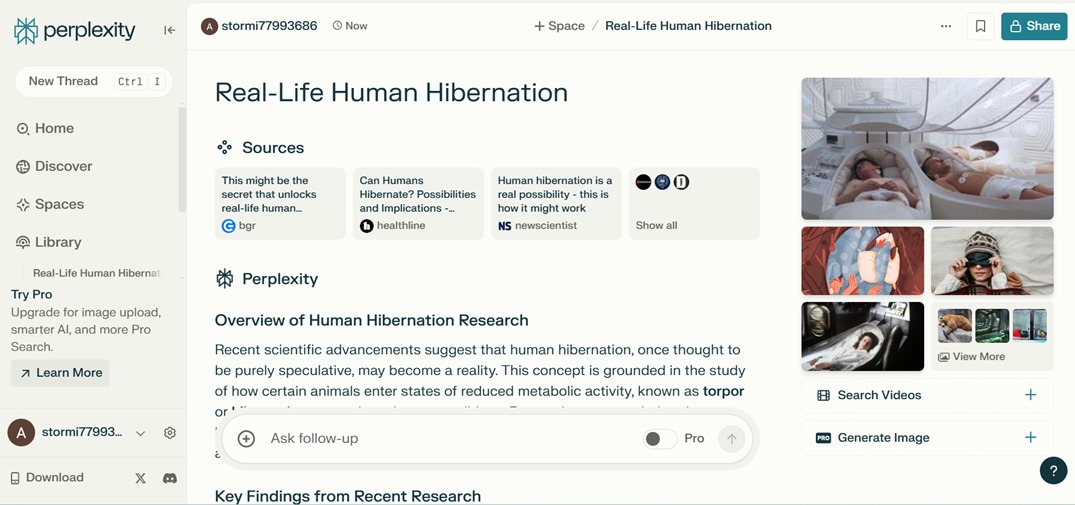Viewport: 1075px width, 505px height.
Task: Click the Perplexity answer heading icon
Action: [x=224, y=279]
